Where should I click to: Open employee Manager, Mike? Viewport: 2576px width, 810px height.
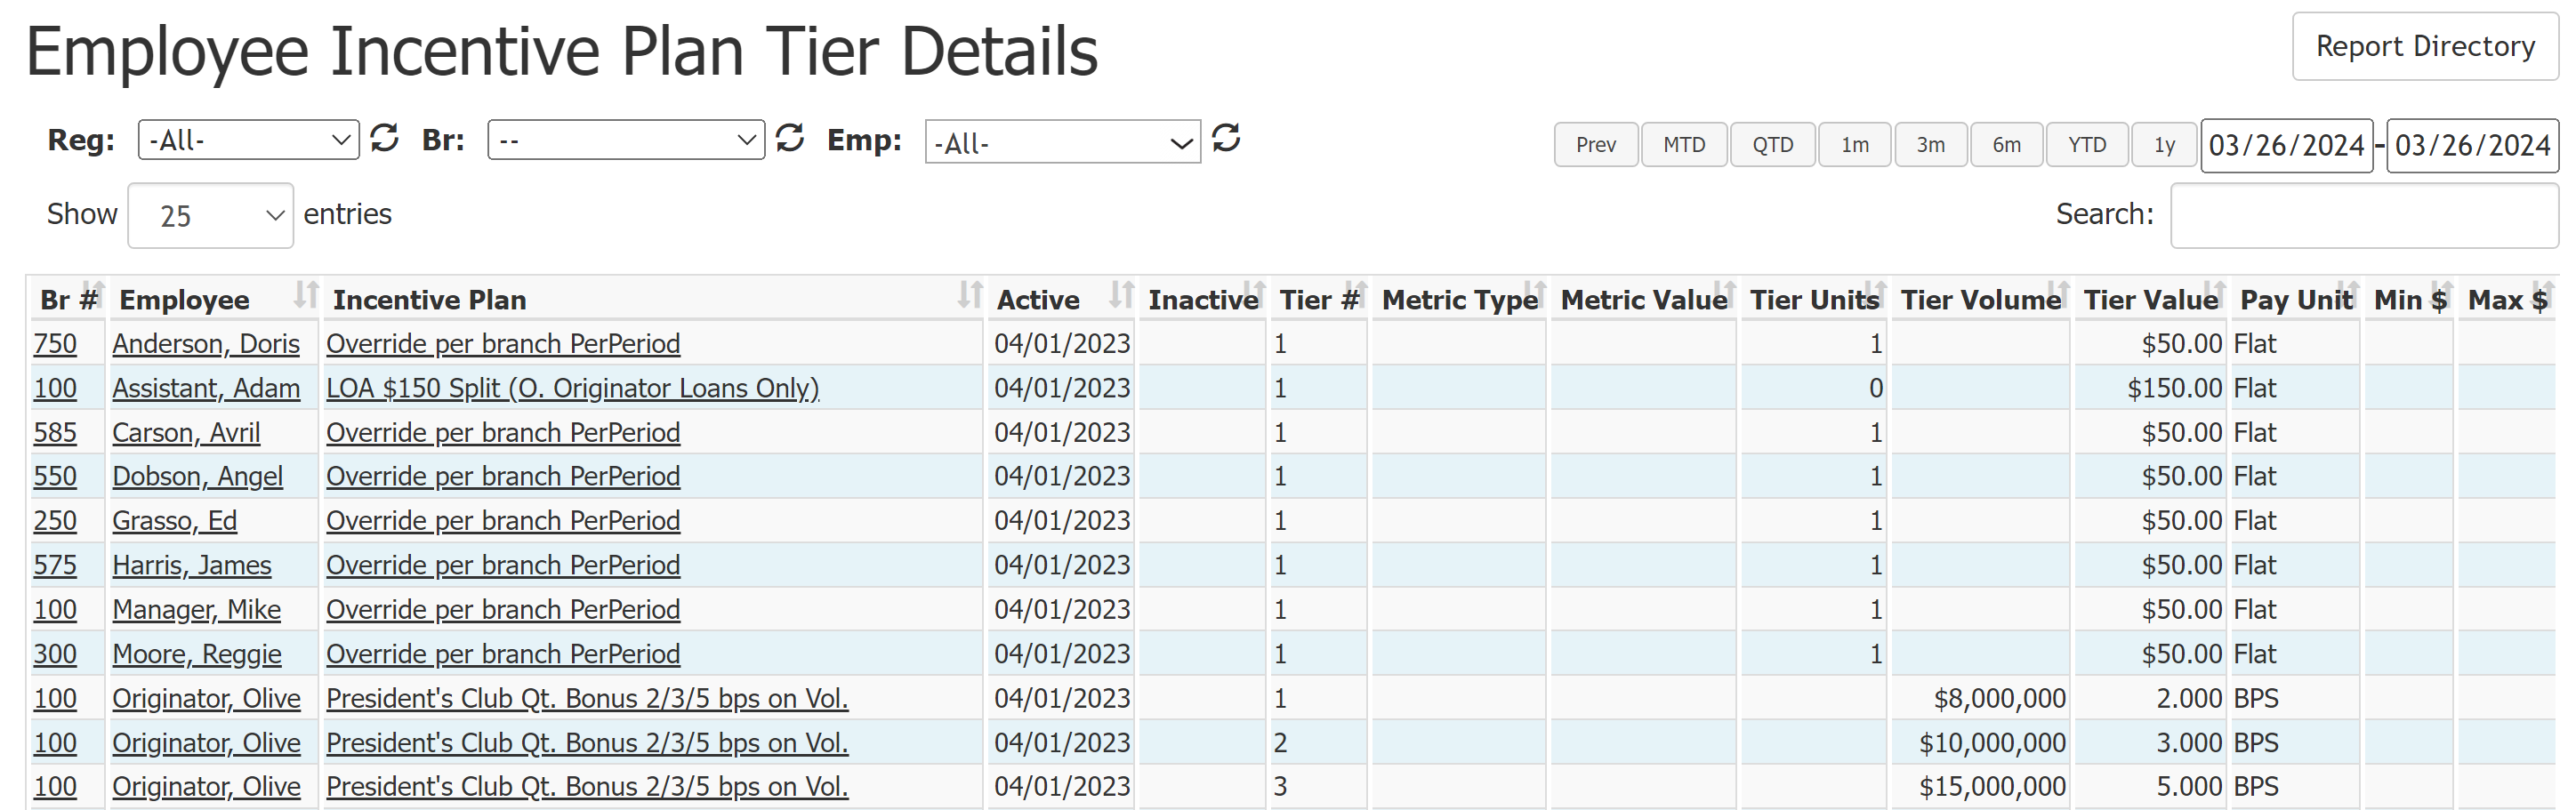[196, 609]
